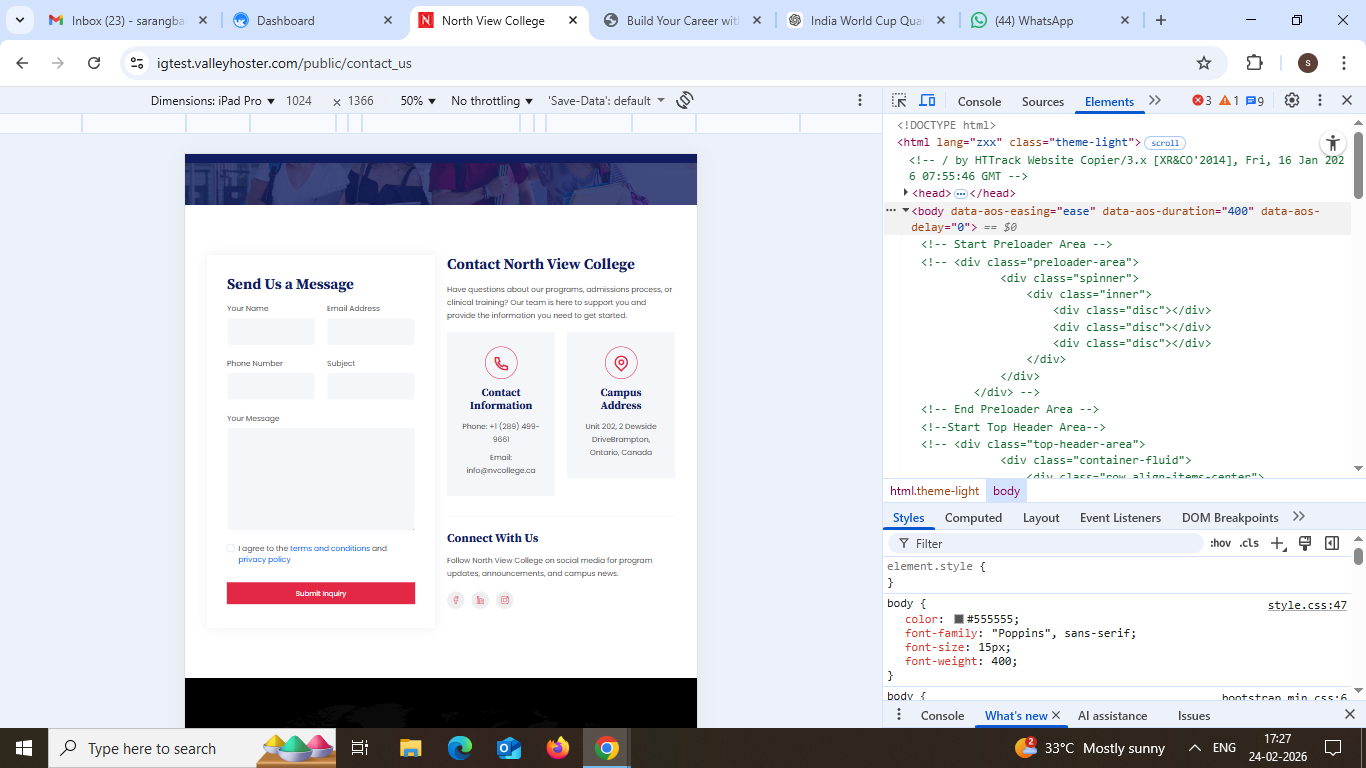The height and width of the screenshot is (768, 1366).
Task: Open DOM Breakpoints tab
Action: (x=1230, y=517)
